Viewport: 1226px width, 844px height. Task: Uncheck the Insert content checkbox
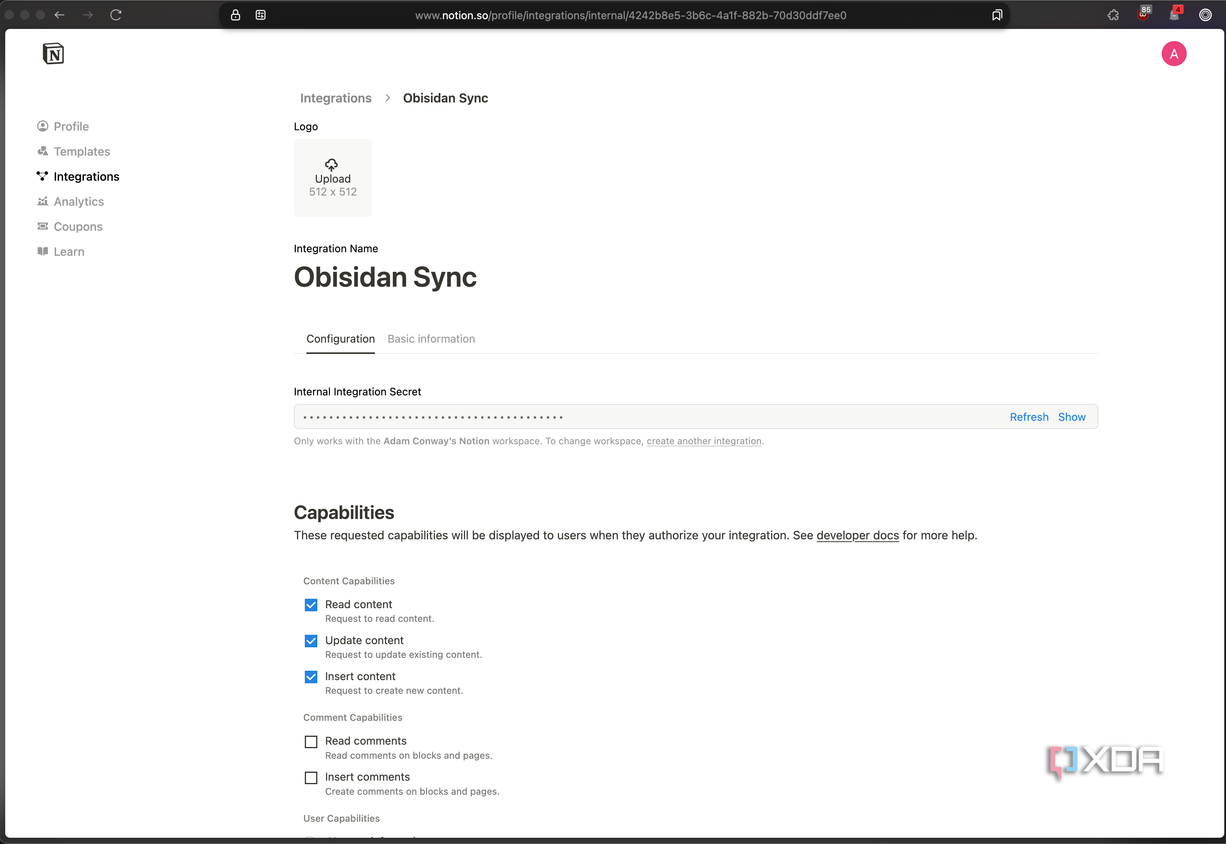click(311, 677)
